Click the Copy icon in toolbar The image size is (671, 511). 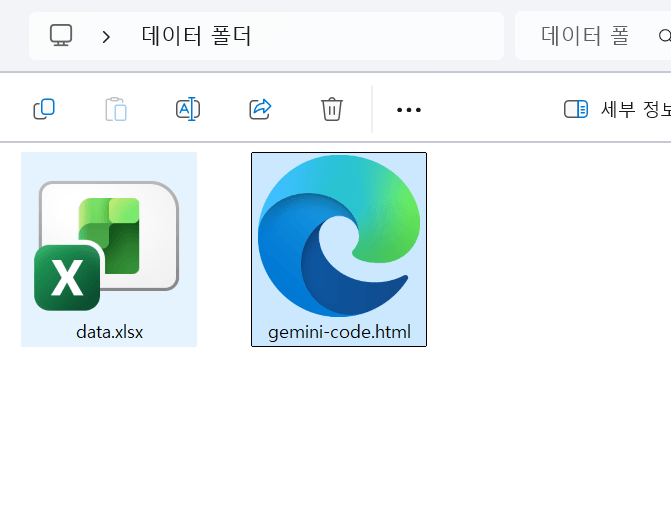(x=44, y=109)
